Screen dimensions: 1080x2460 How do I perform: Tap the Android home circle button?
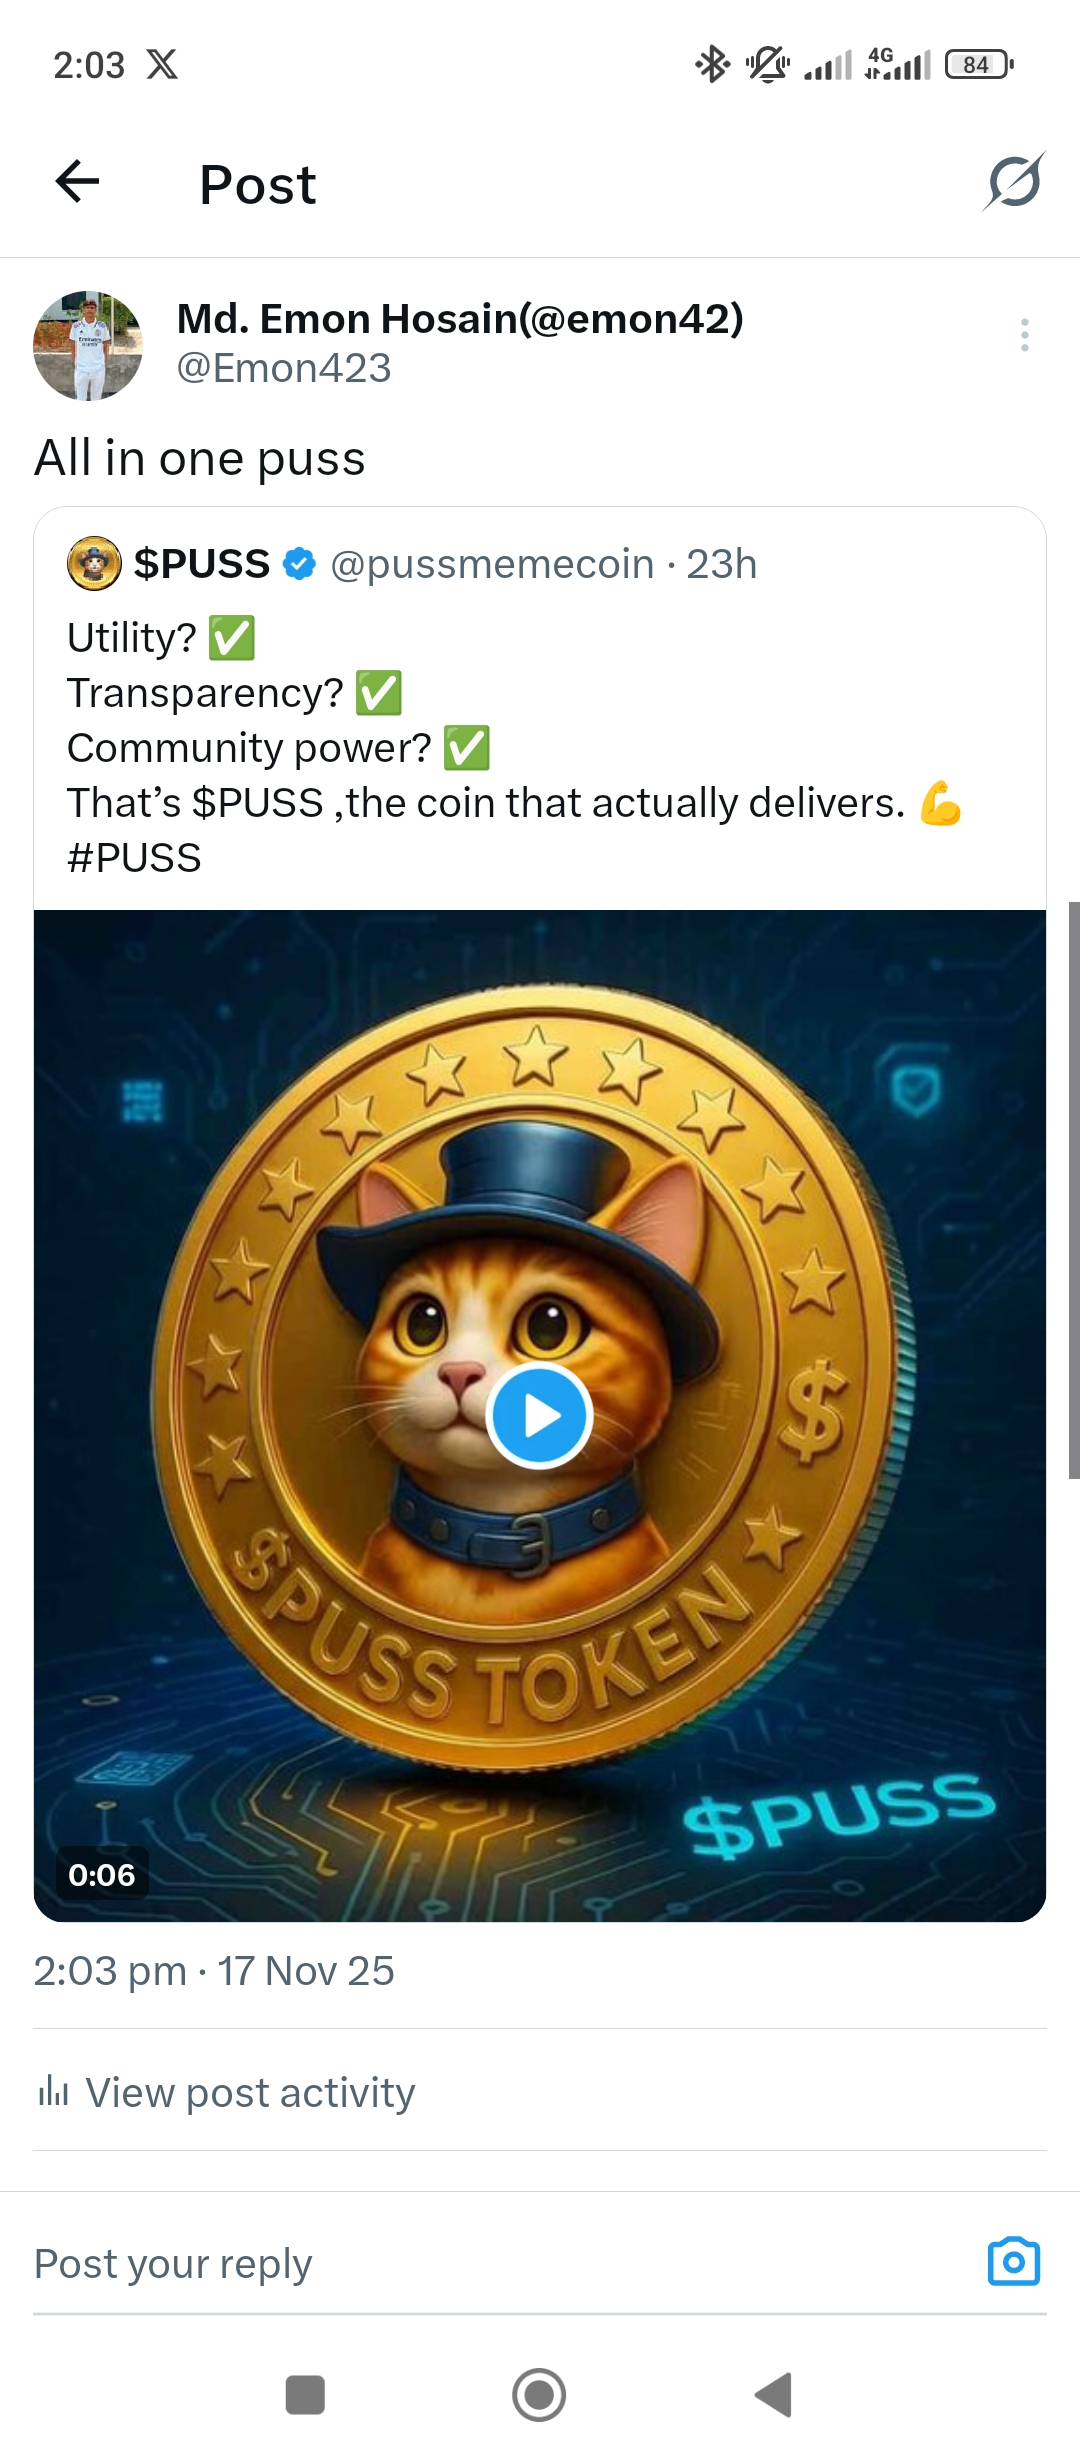(x=539, y=2395)
